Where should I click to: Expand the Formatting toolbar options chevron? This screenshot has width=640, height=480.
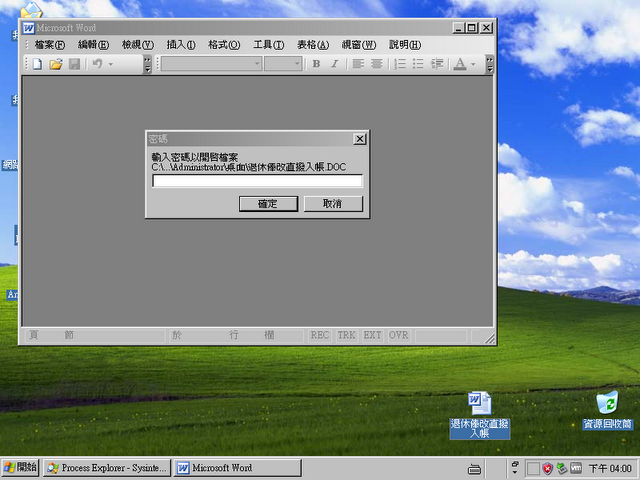[x=489, y=64]
